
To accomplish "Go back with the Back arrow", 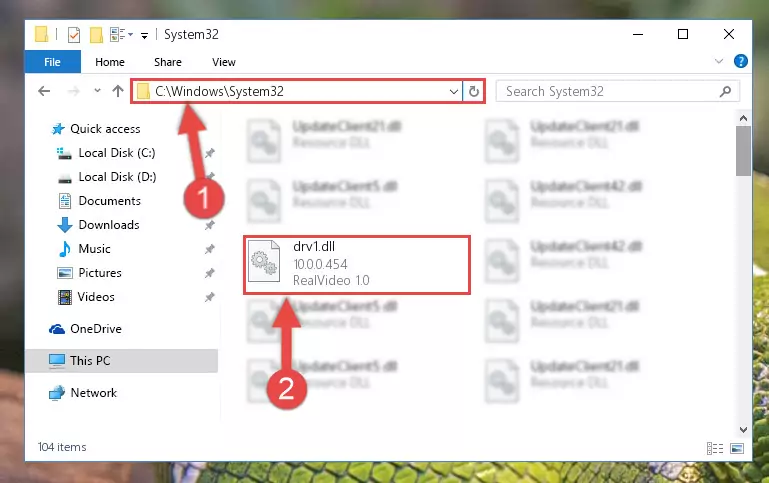I will tap(44, 91).
